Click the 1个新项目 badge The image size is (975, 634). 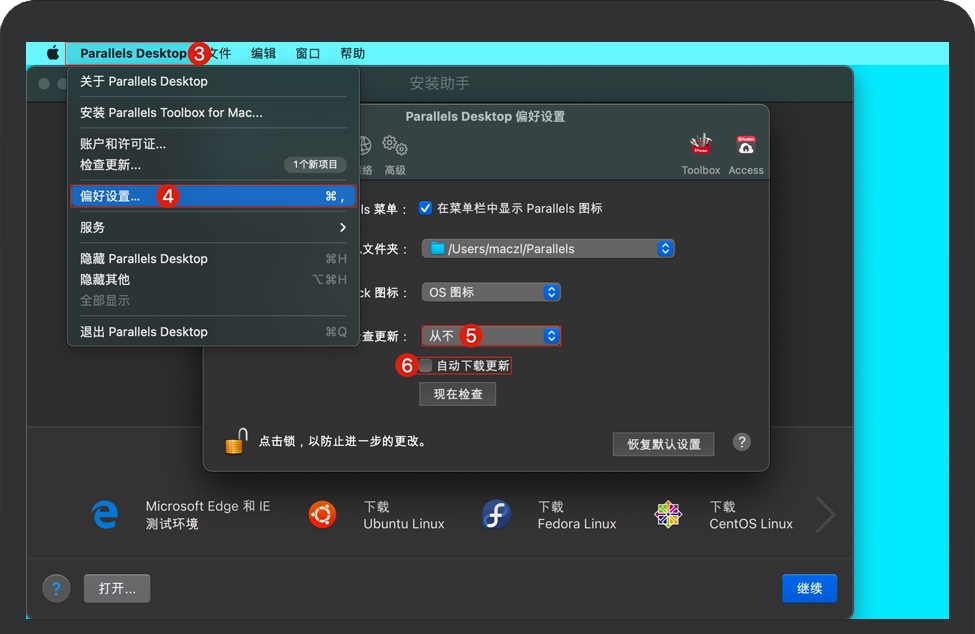pyautogui.click(x=315, y=164)
